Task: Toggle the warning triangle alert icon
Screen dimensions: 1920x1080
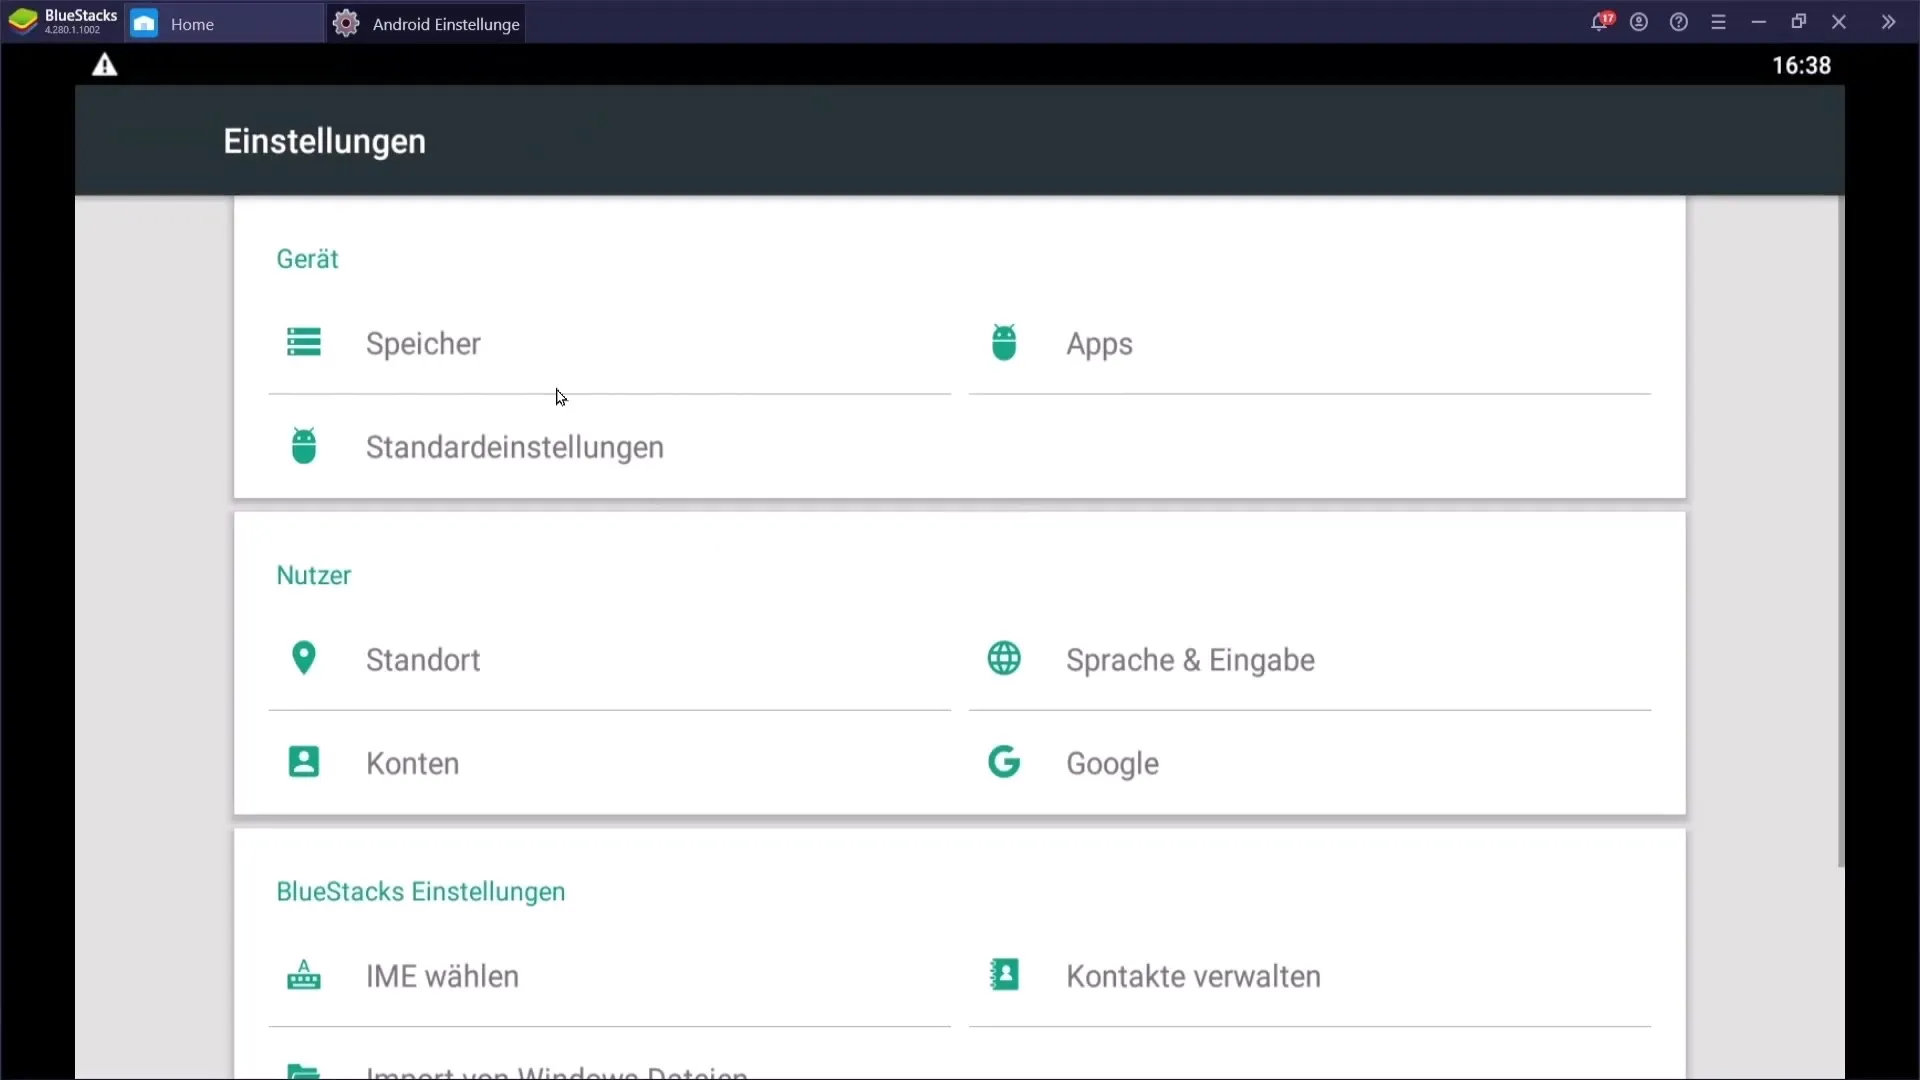Action: click(104, 65)
